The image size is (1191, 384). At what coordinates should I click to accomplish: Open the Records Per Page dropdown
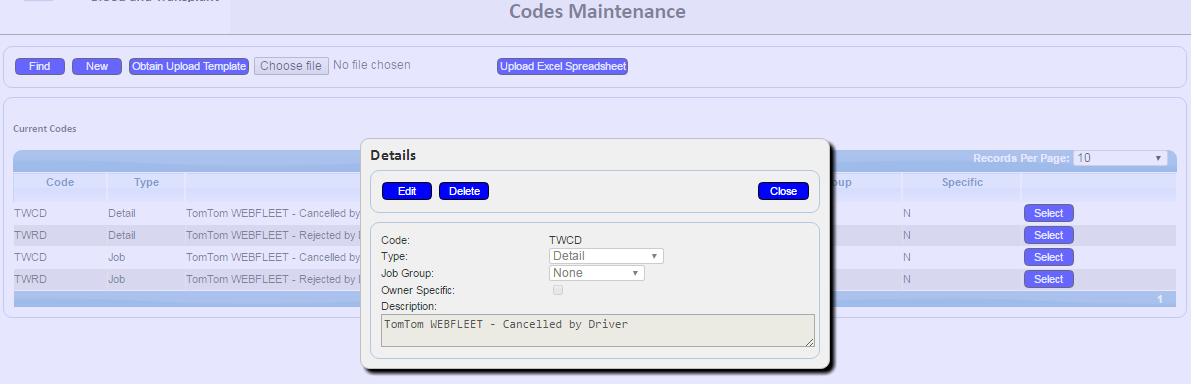[1120, 158]
